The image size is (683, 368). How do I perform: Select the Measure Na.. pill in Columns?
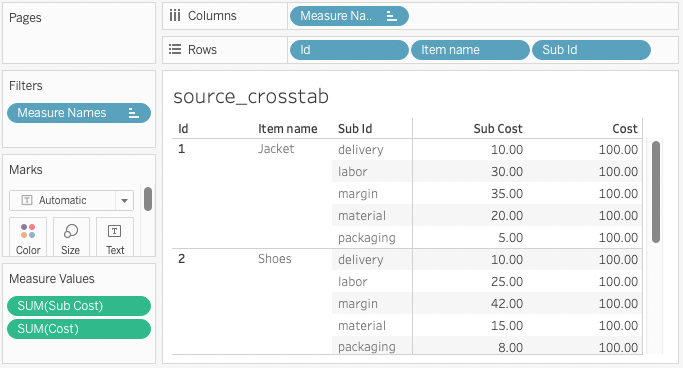pyautogui.click(x=349, y=16)
